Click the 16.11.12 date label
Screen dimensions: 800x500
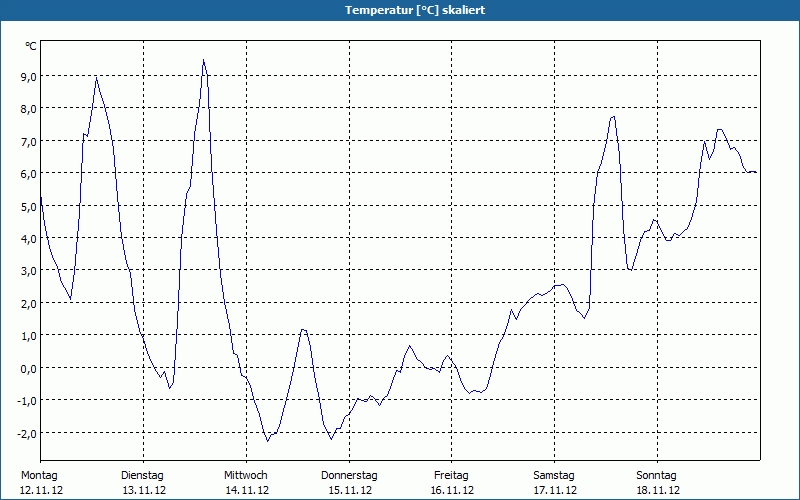coord(452,490)
